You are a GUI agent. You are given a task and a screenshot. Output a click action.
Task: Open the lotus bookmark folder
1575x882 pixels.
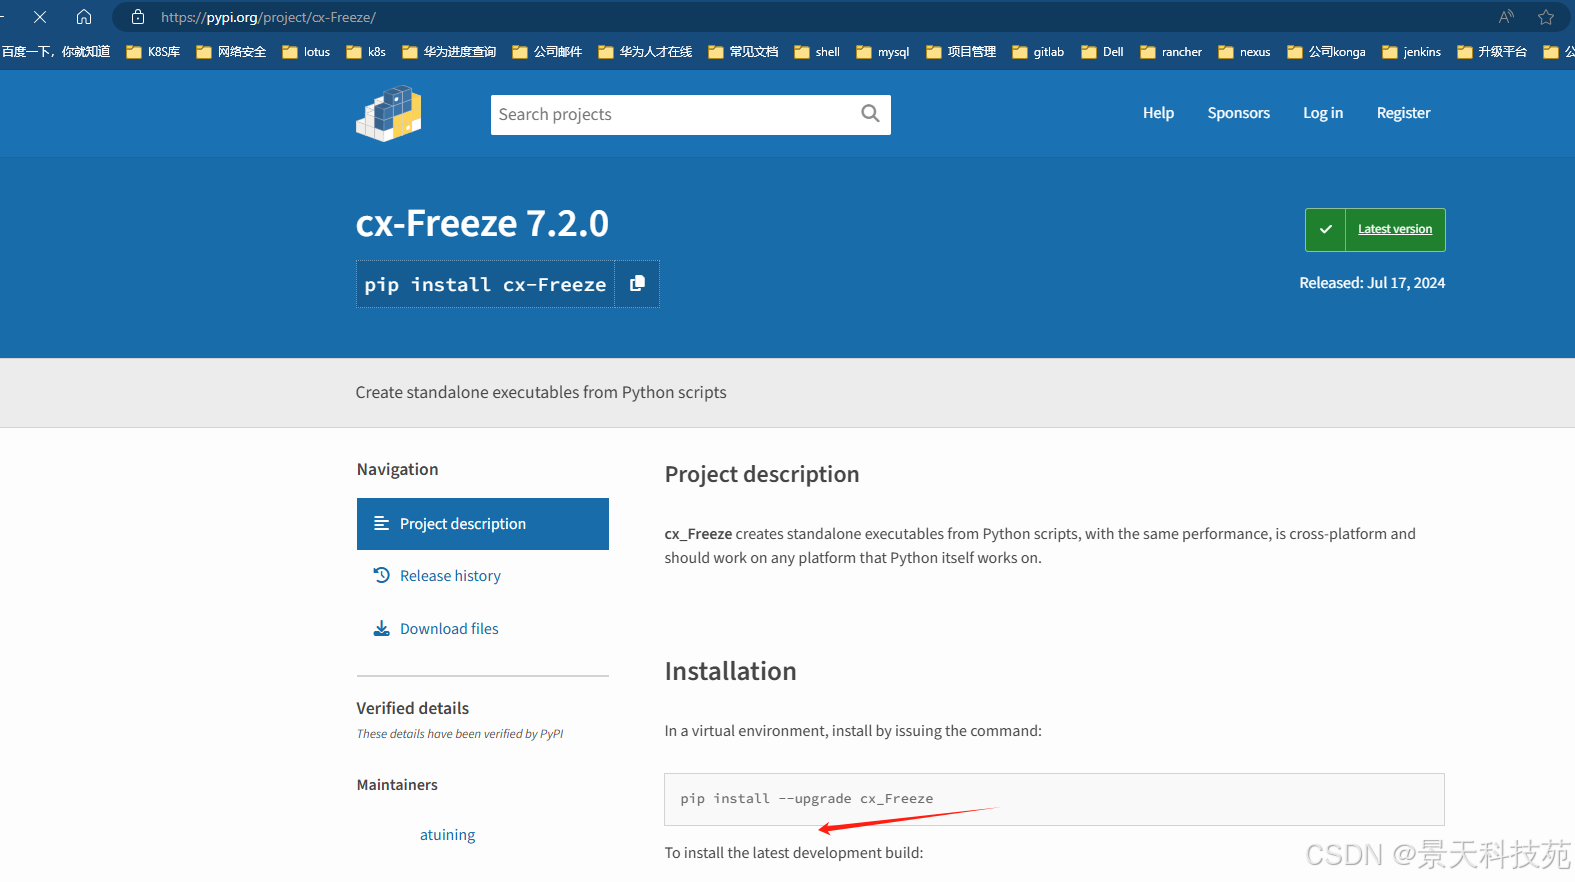[x=306, y=52]
